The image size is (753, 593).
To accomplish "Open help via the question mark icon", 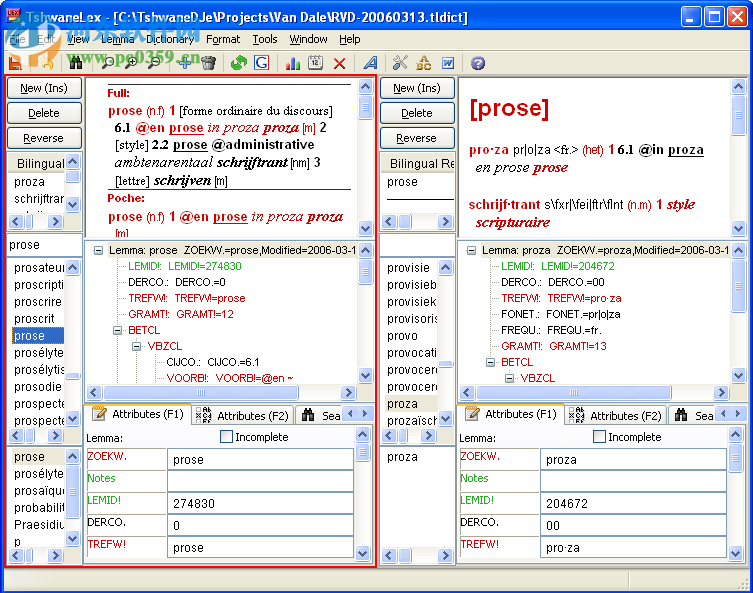I will pyautogui.click(x=478, y=63).
